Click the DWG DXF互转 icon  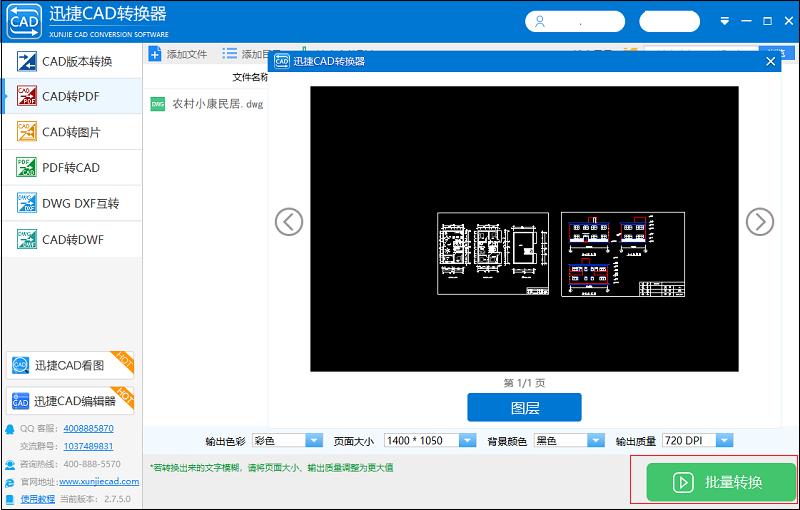click(27, 203)
